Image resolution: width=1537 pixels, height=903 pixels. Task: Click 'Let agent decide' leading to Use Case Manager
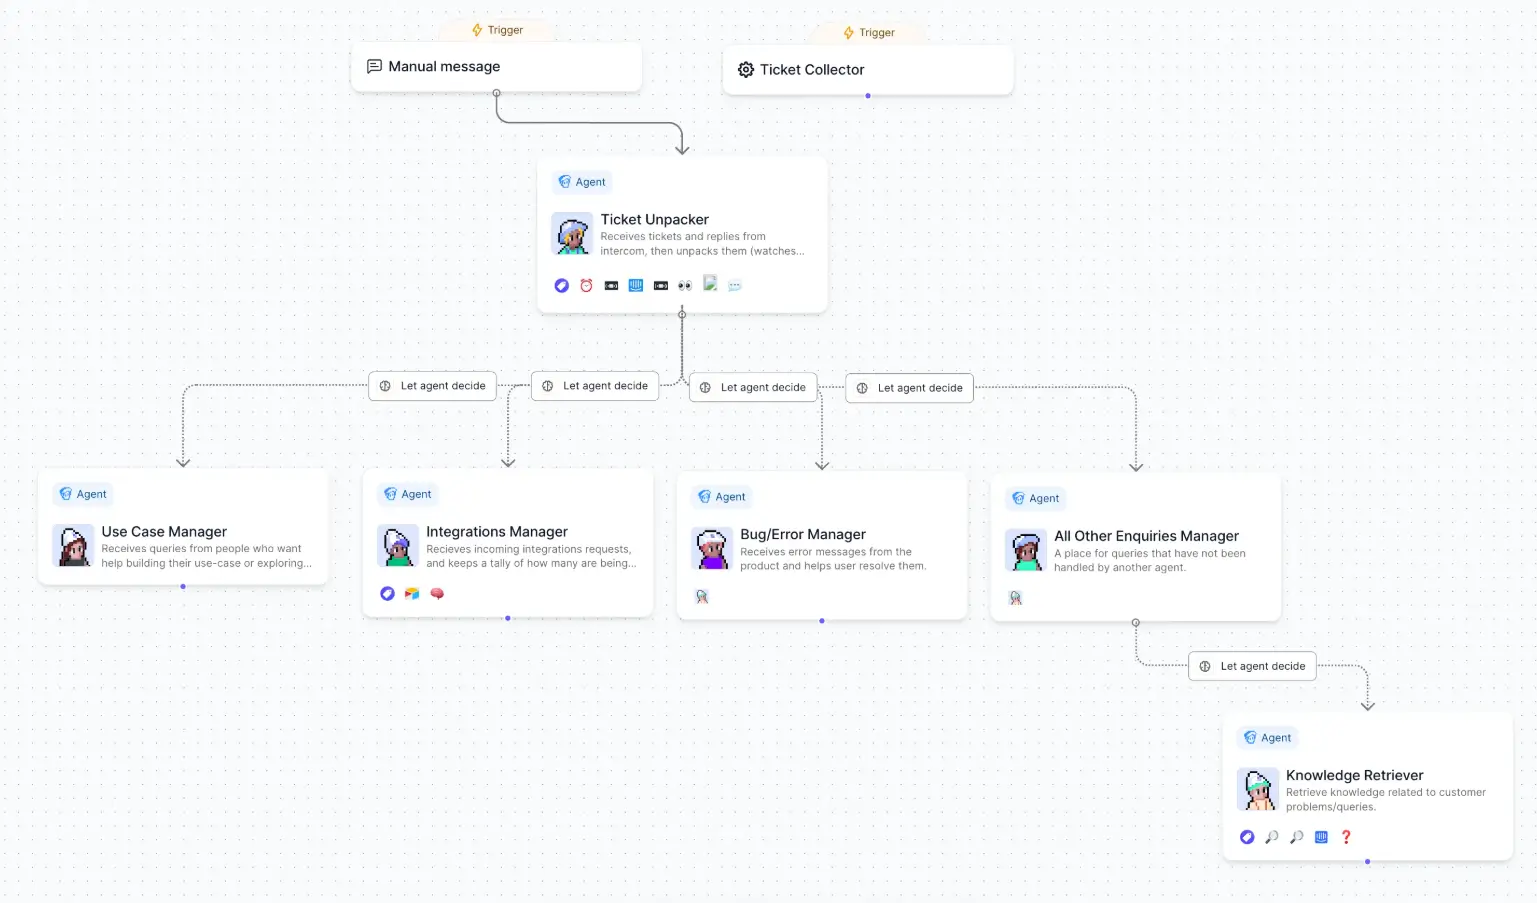coord(433,386)
